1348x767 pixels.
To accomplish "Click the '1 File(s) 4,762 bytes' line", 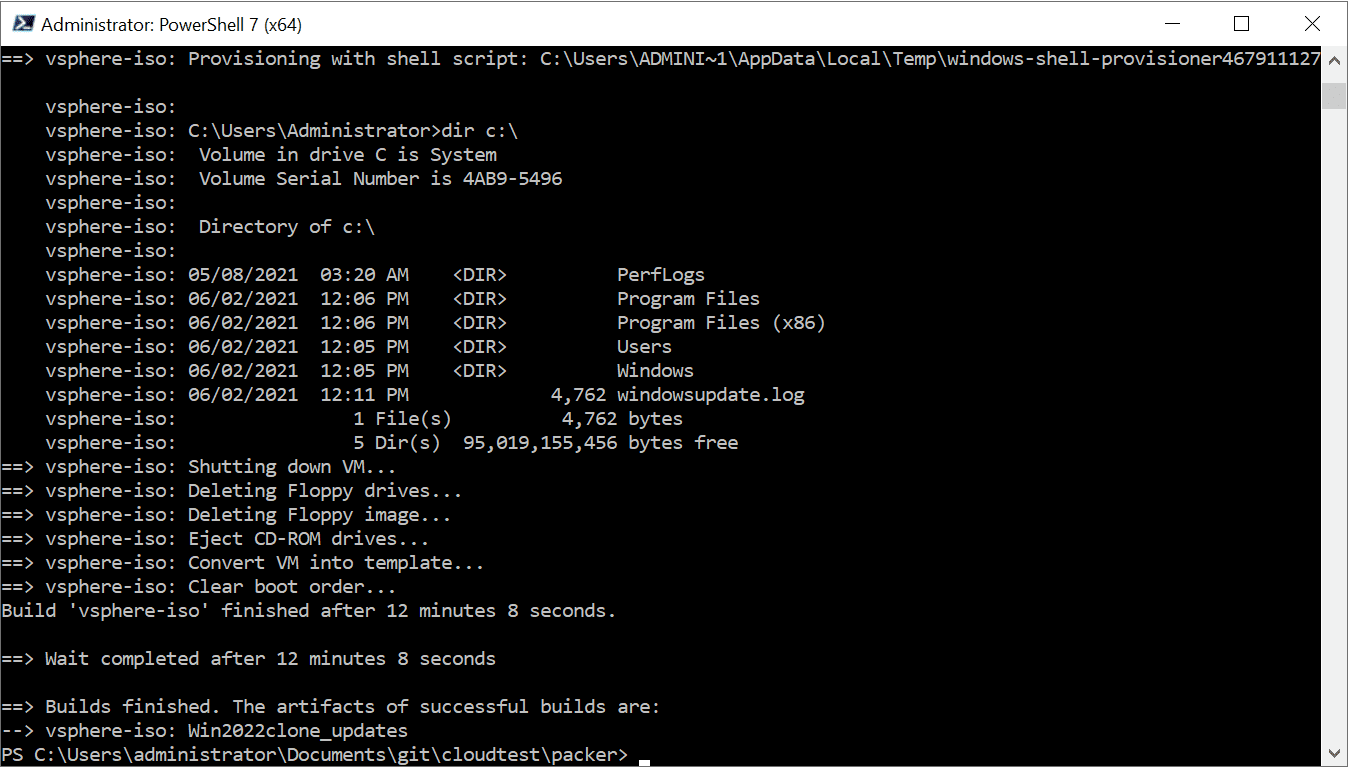I will coord(518,419).
